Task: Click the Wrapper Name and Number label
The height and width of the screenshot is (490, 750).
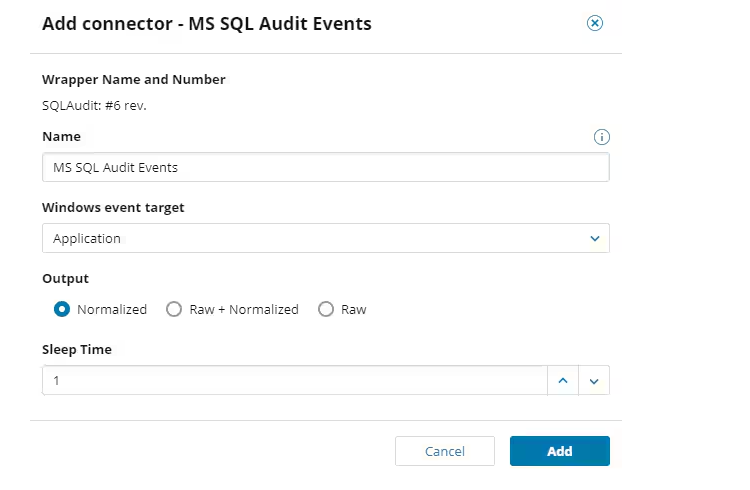Action: click(x=133, y=79)
